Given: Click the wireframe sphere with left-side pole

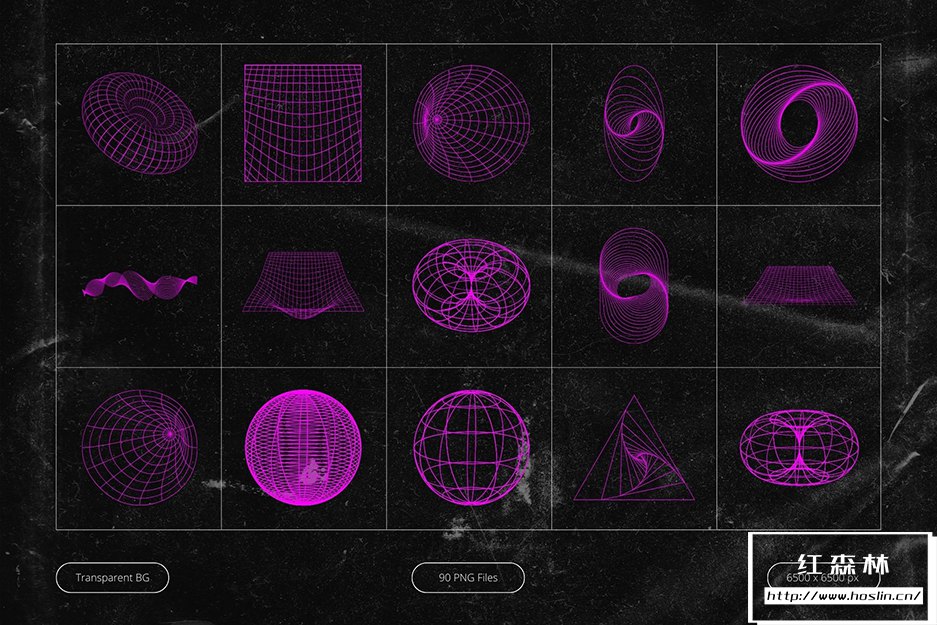Looking at the screenshot, I should [471, 123].
